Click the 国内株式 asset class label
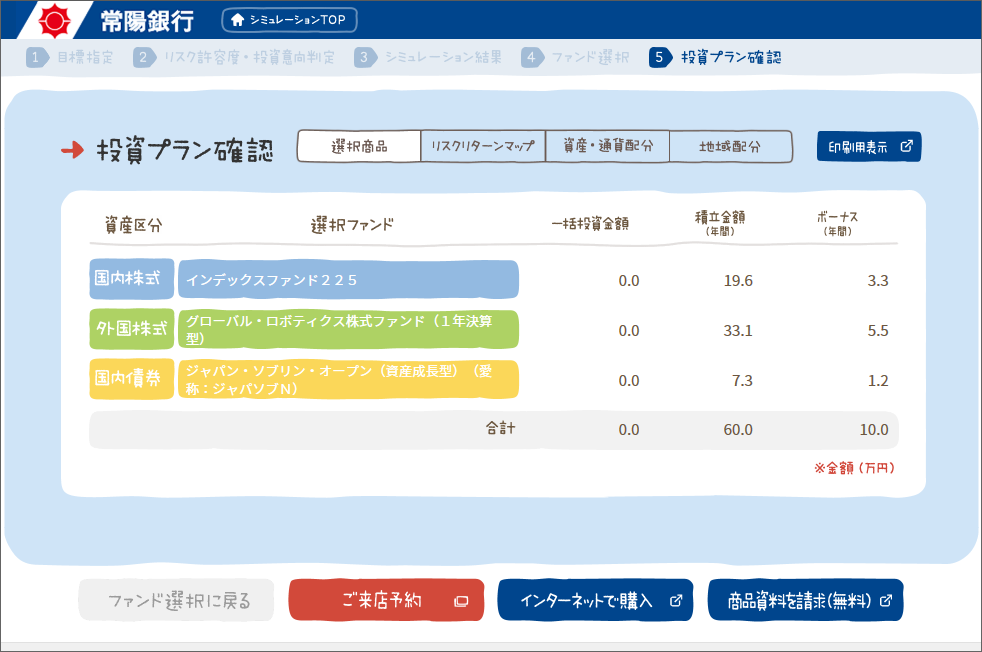Viewport: 982px width, 652px height. [132, 279]
